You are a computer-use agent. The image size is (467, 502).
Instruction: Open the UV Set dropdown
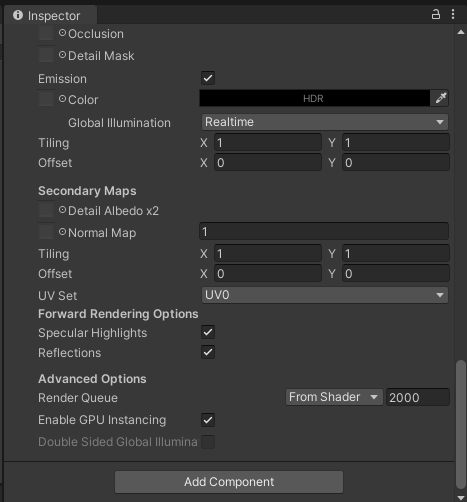[325, 295]
